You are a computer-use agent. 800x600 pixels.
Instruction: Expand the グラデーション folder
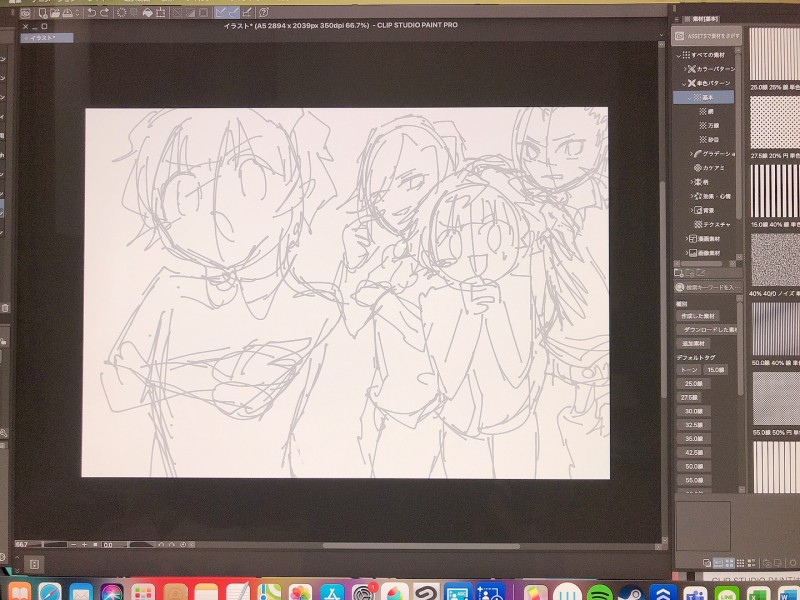[x=691, y=153]
